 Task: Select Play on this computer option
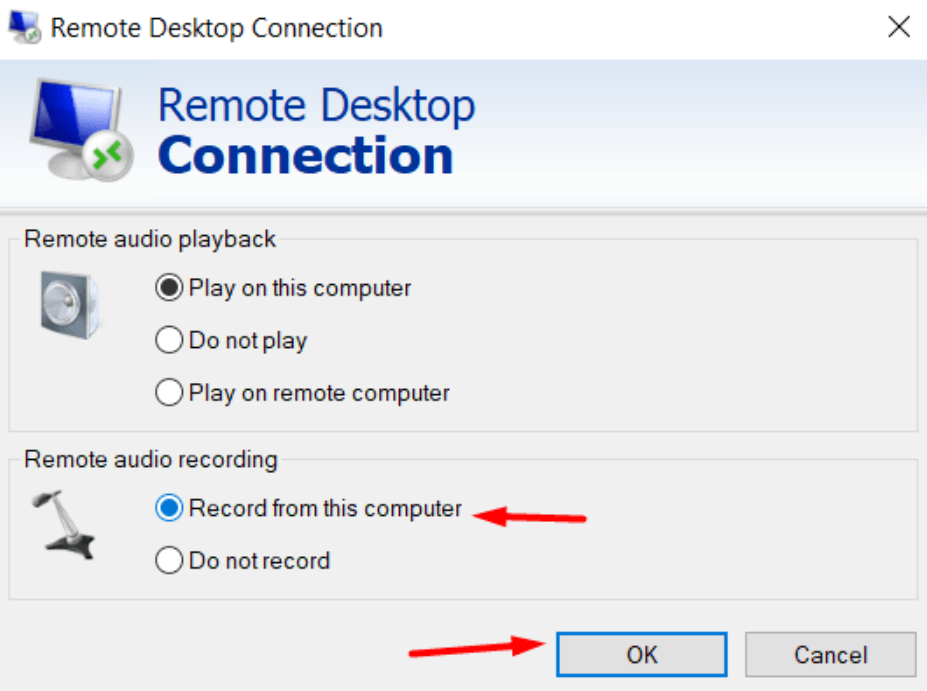[x=170, y=288]
